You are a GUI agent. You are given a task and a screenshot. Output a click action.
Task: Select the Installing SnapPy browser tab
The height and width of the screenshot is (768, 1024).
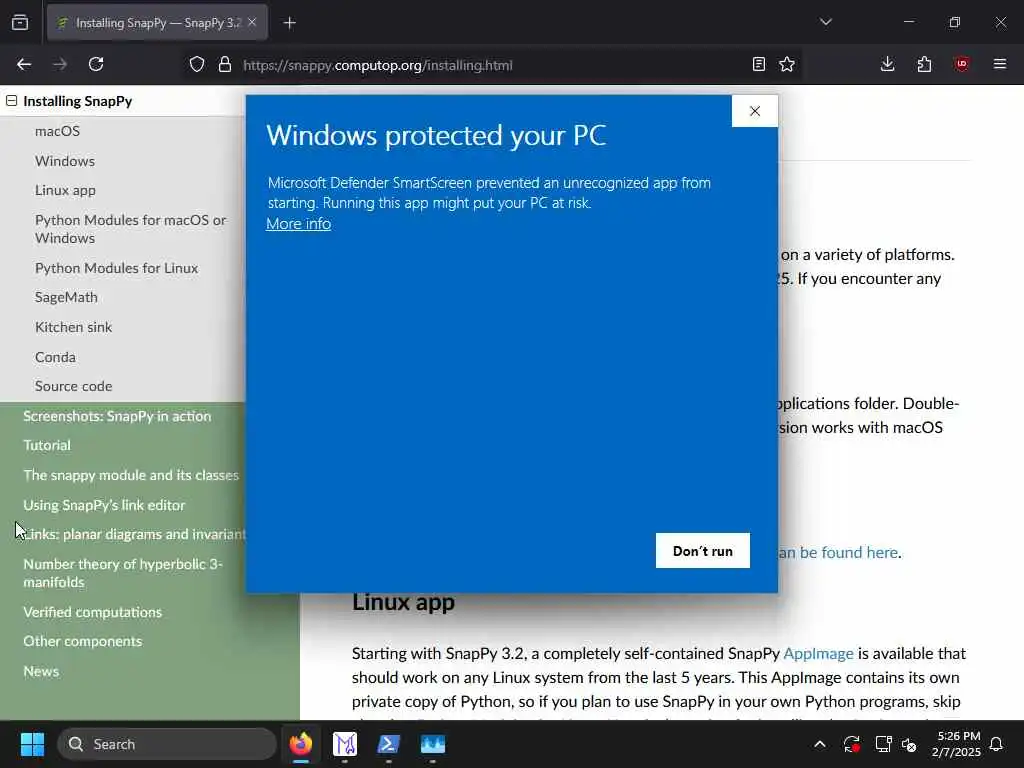click(157, 23)
